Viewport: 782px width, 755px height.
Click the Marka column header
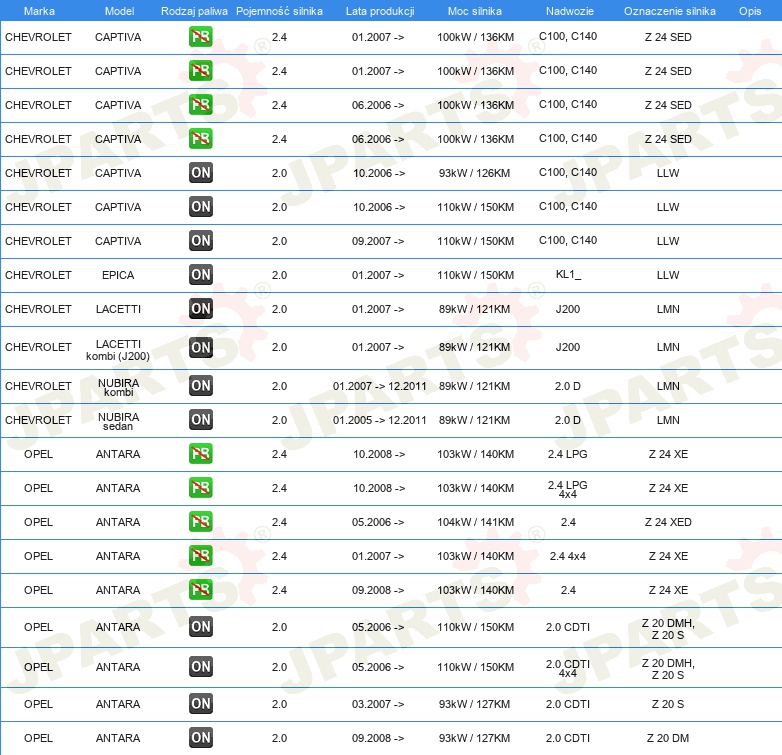click(39, 11)
